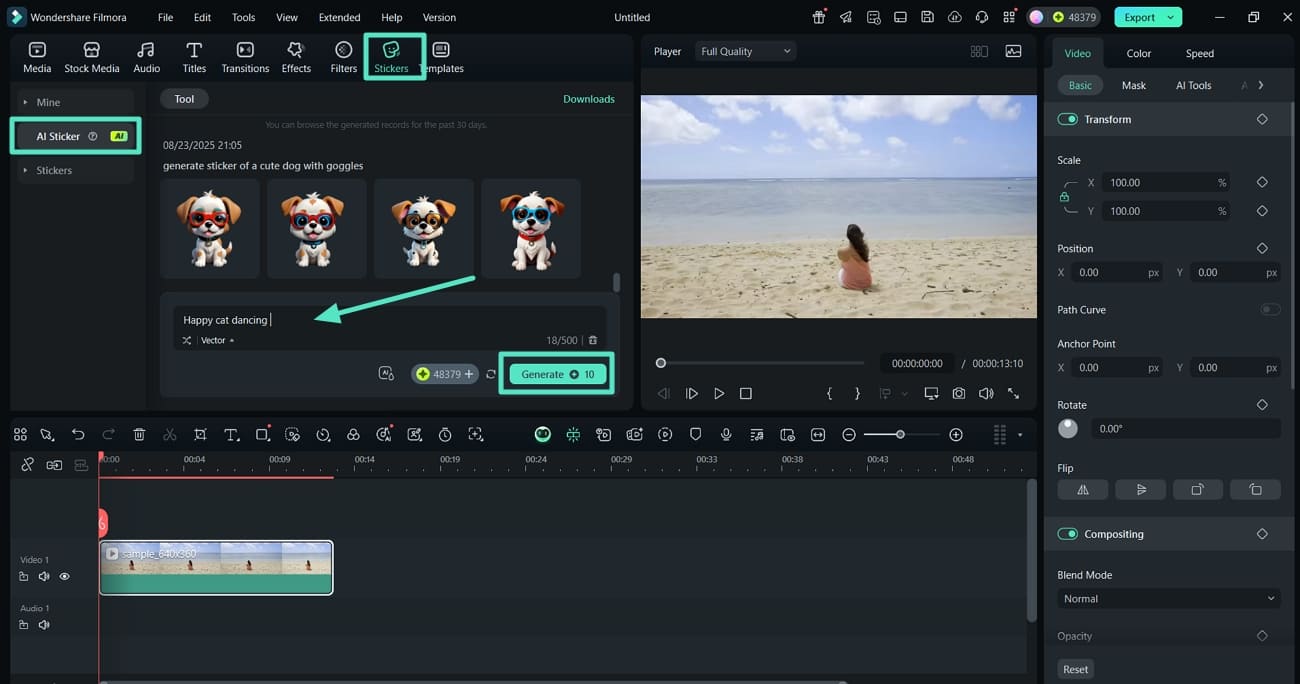Click the paper plane share icon
This screenshot has height=684, width=1300.
pos(846,17)
